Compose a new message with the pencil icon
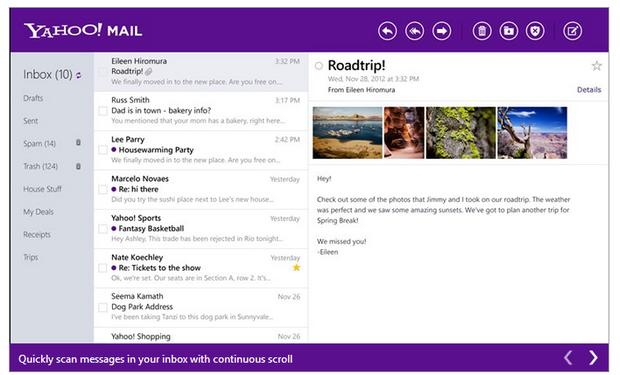The height and width of the screenshot is (375, 620). point(573,31)
